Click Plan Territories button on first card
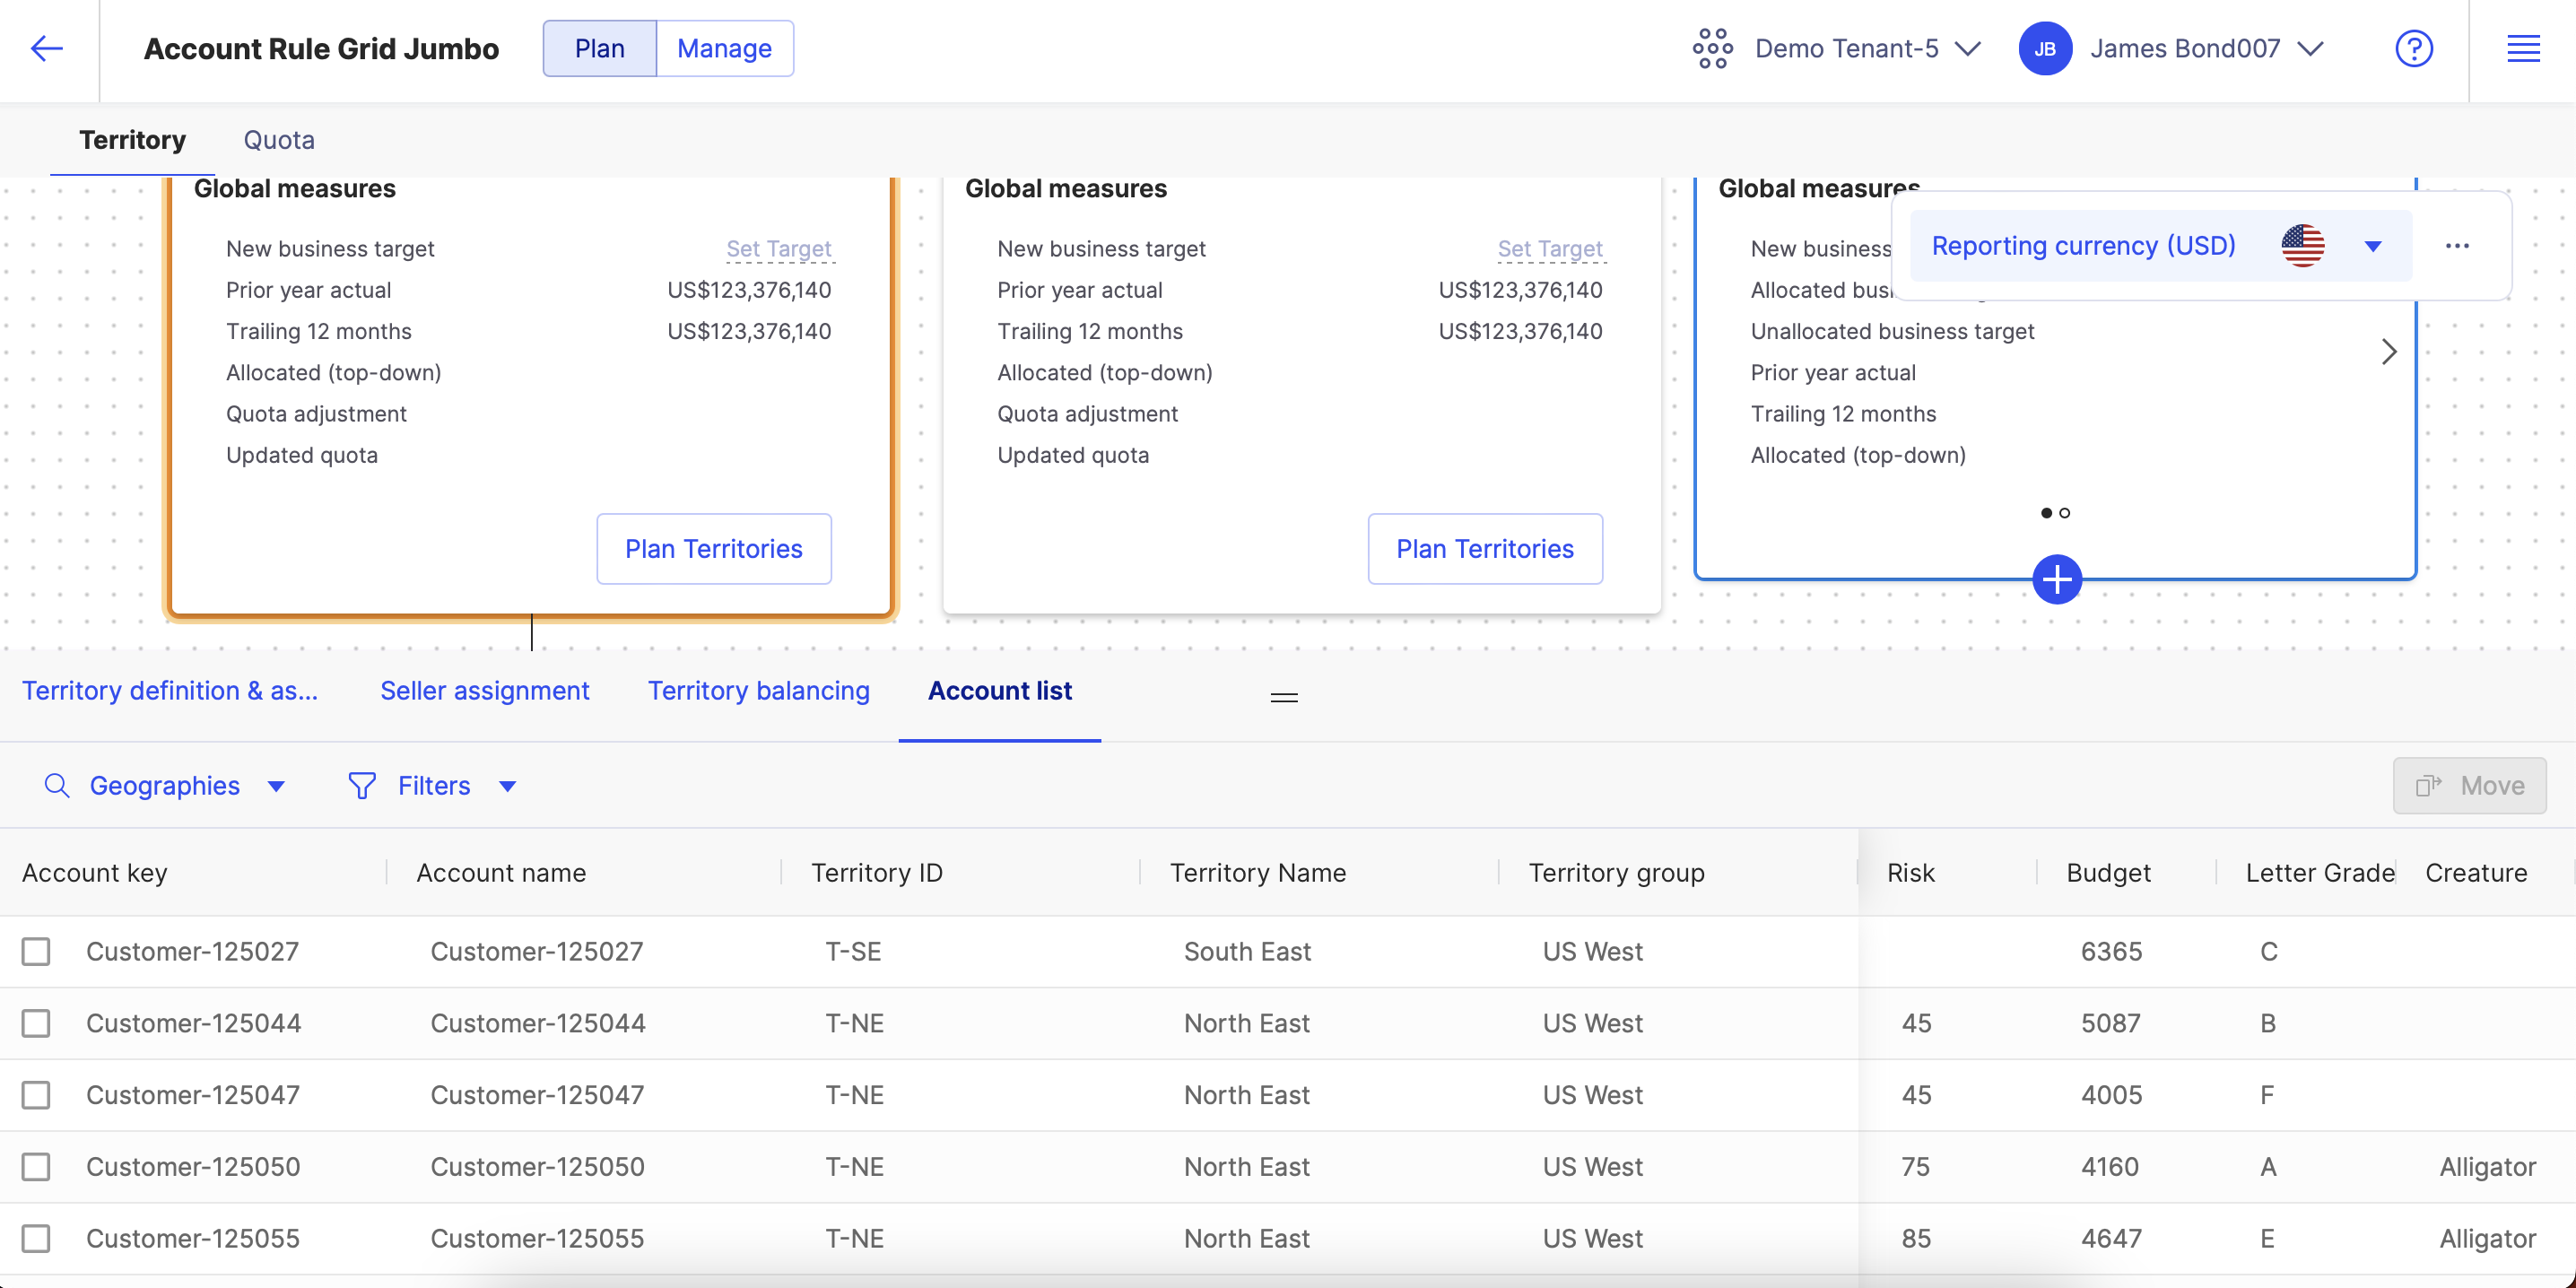 point(715,547)
